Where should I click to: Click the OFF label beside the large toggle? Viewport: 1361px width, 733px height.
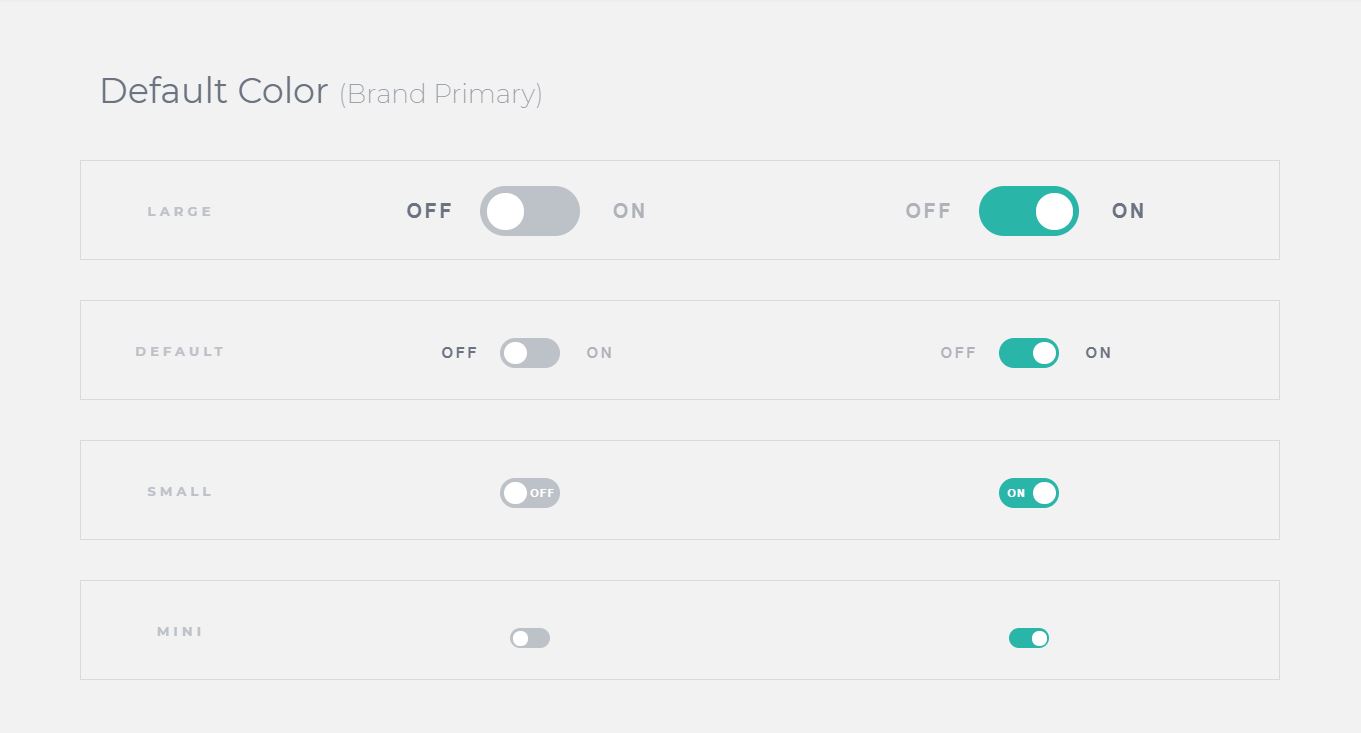click(429, 211)
